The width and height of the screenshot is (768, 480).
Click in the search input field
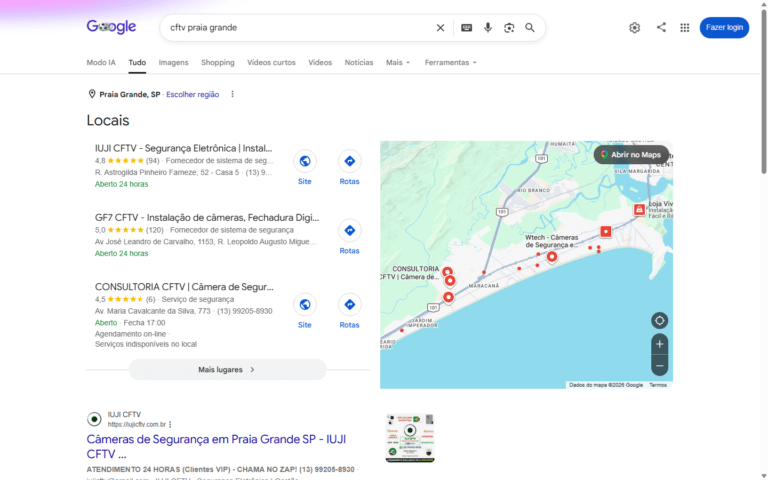(x=299, y=28)
